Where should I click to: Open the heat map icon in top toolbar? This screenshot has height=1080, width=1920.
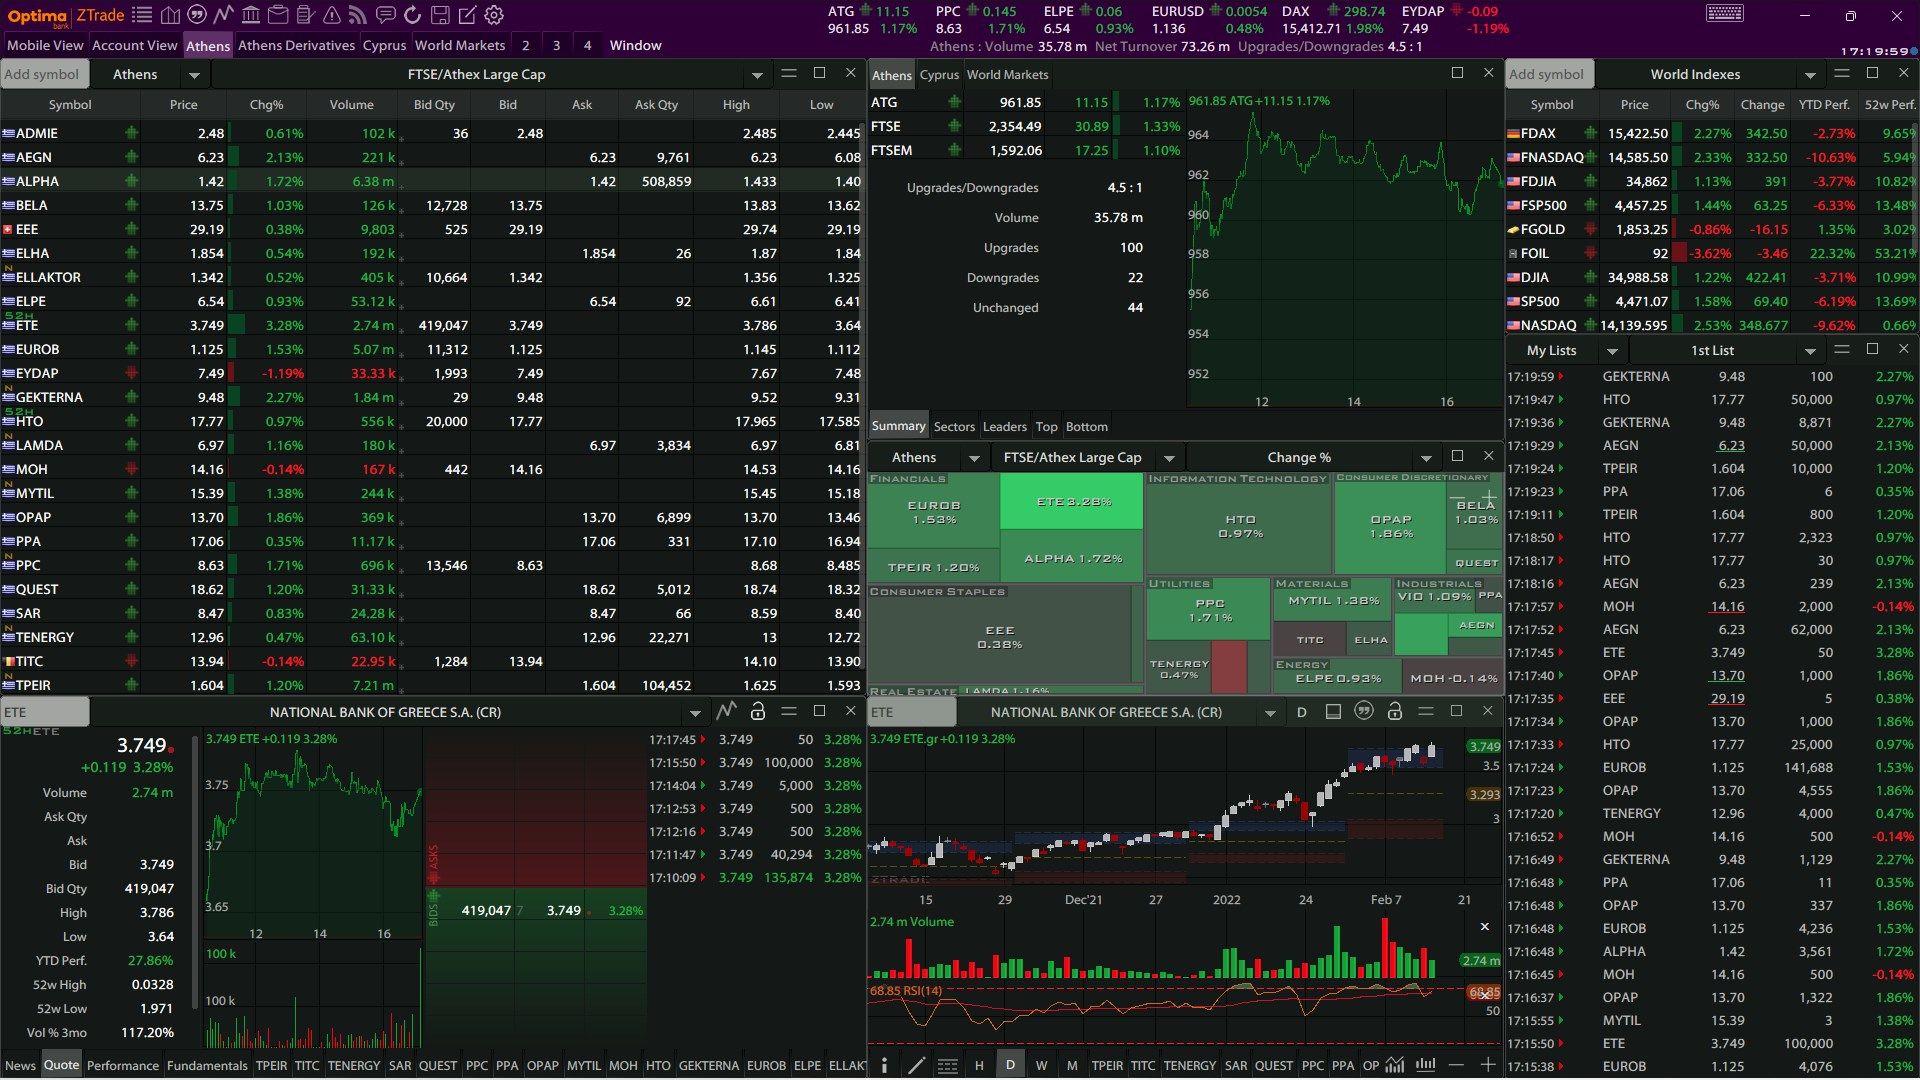coord(170,15)
